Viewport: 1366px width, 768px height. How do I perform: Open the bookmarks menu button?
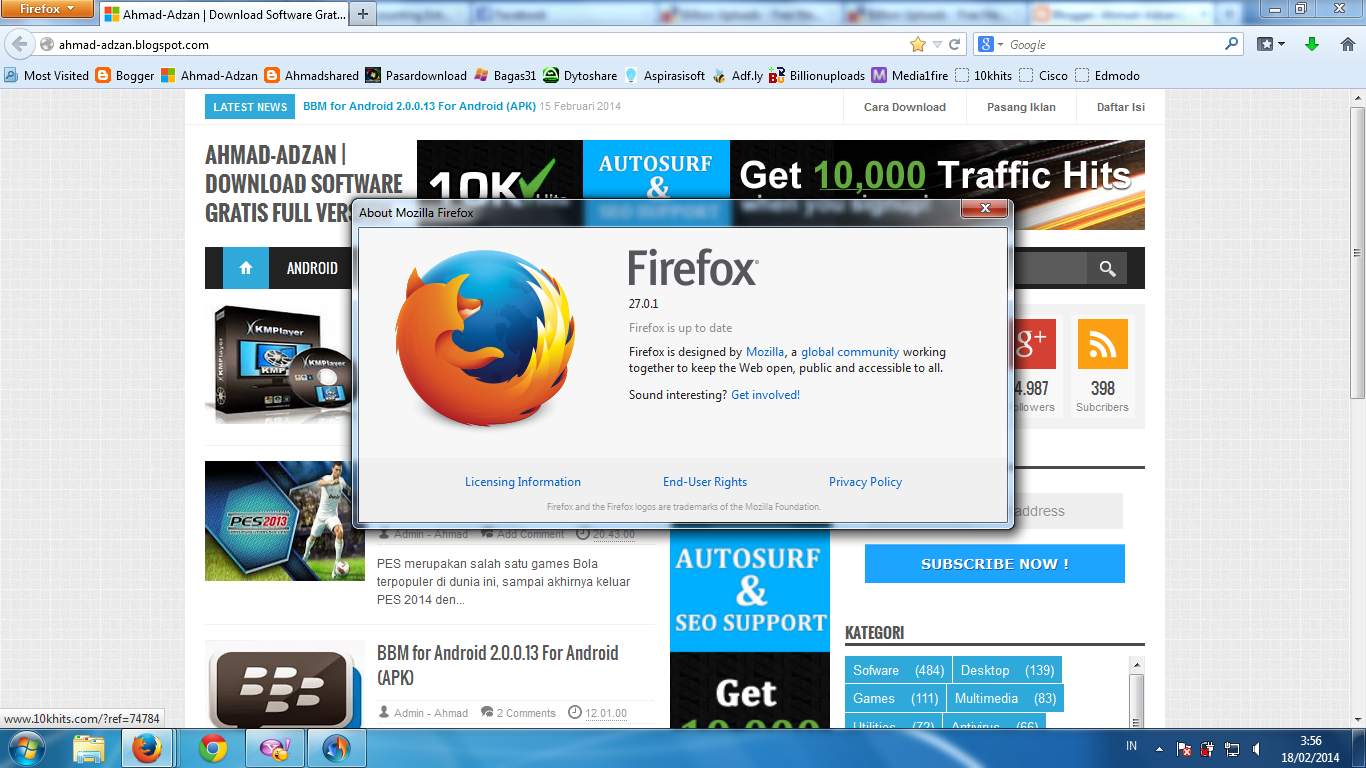pos(1271,45)
